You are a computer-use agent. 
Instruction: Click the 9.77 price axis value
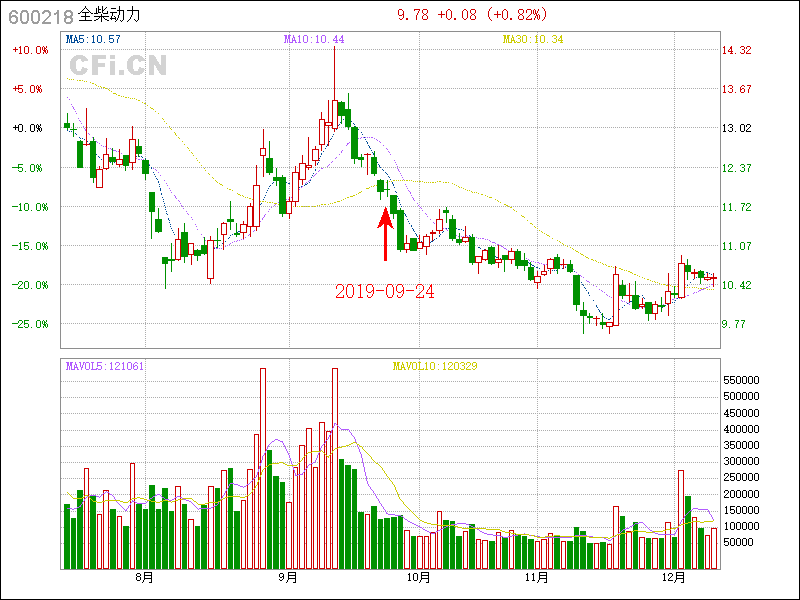pos(735,324)
